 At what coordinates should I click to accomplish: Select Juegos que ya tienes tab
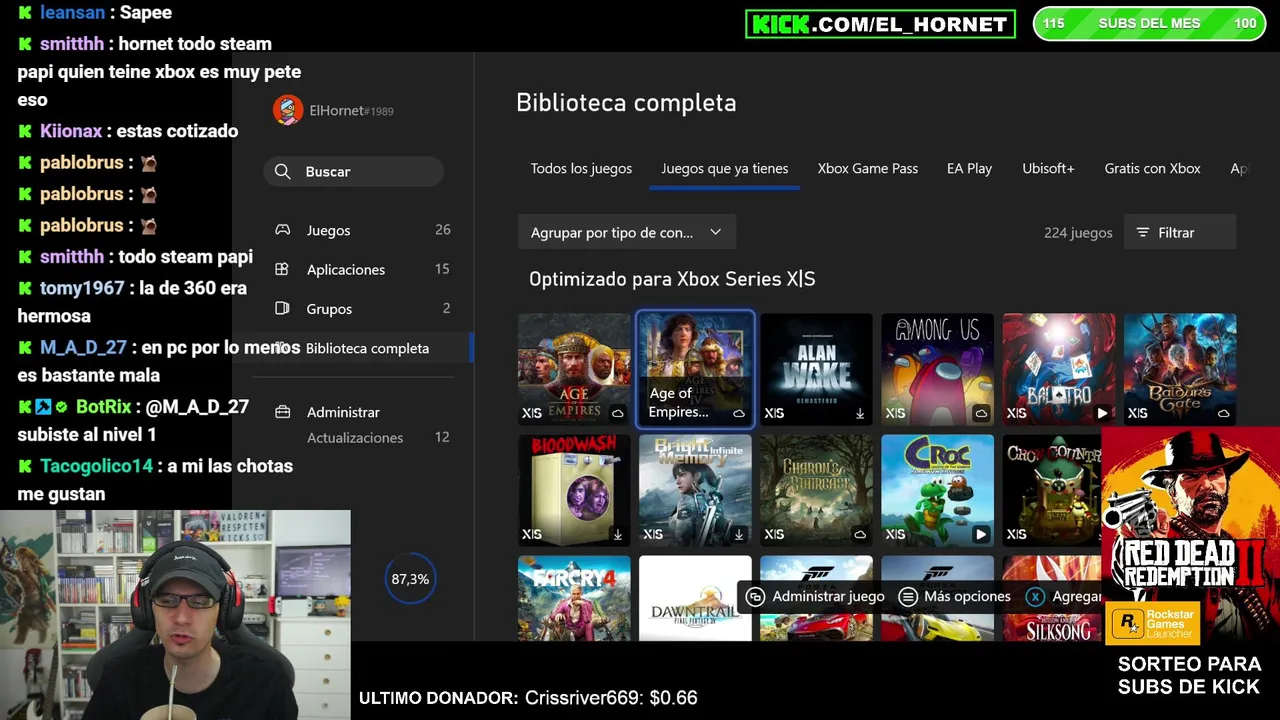click(725, 168)
